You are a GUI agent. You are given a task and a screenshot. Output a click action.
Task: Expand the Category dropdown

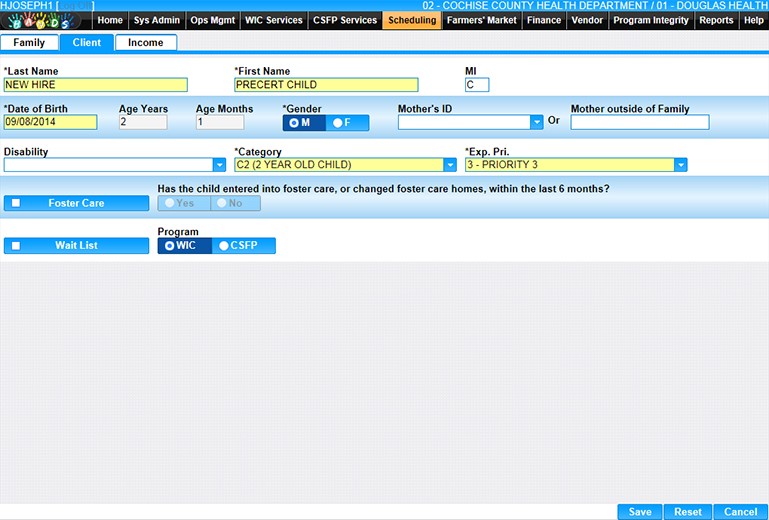click(449, 165)
